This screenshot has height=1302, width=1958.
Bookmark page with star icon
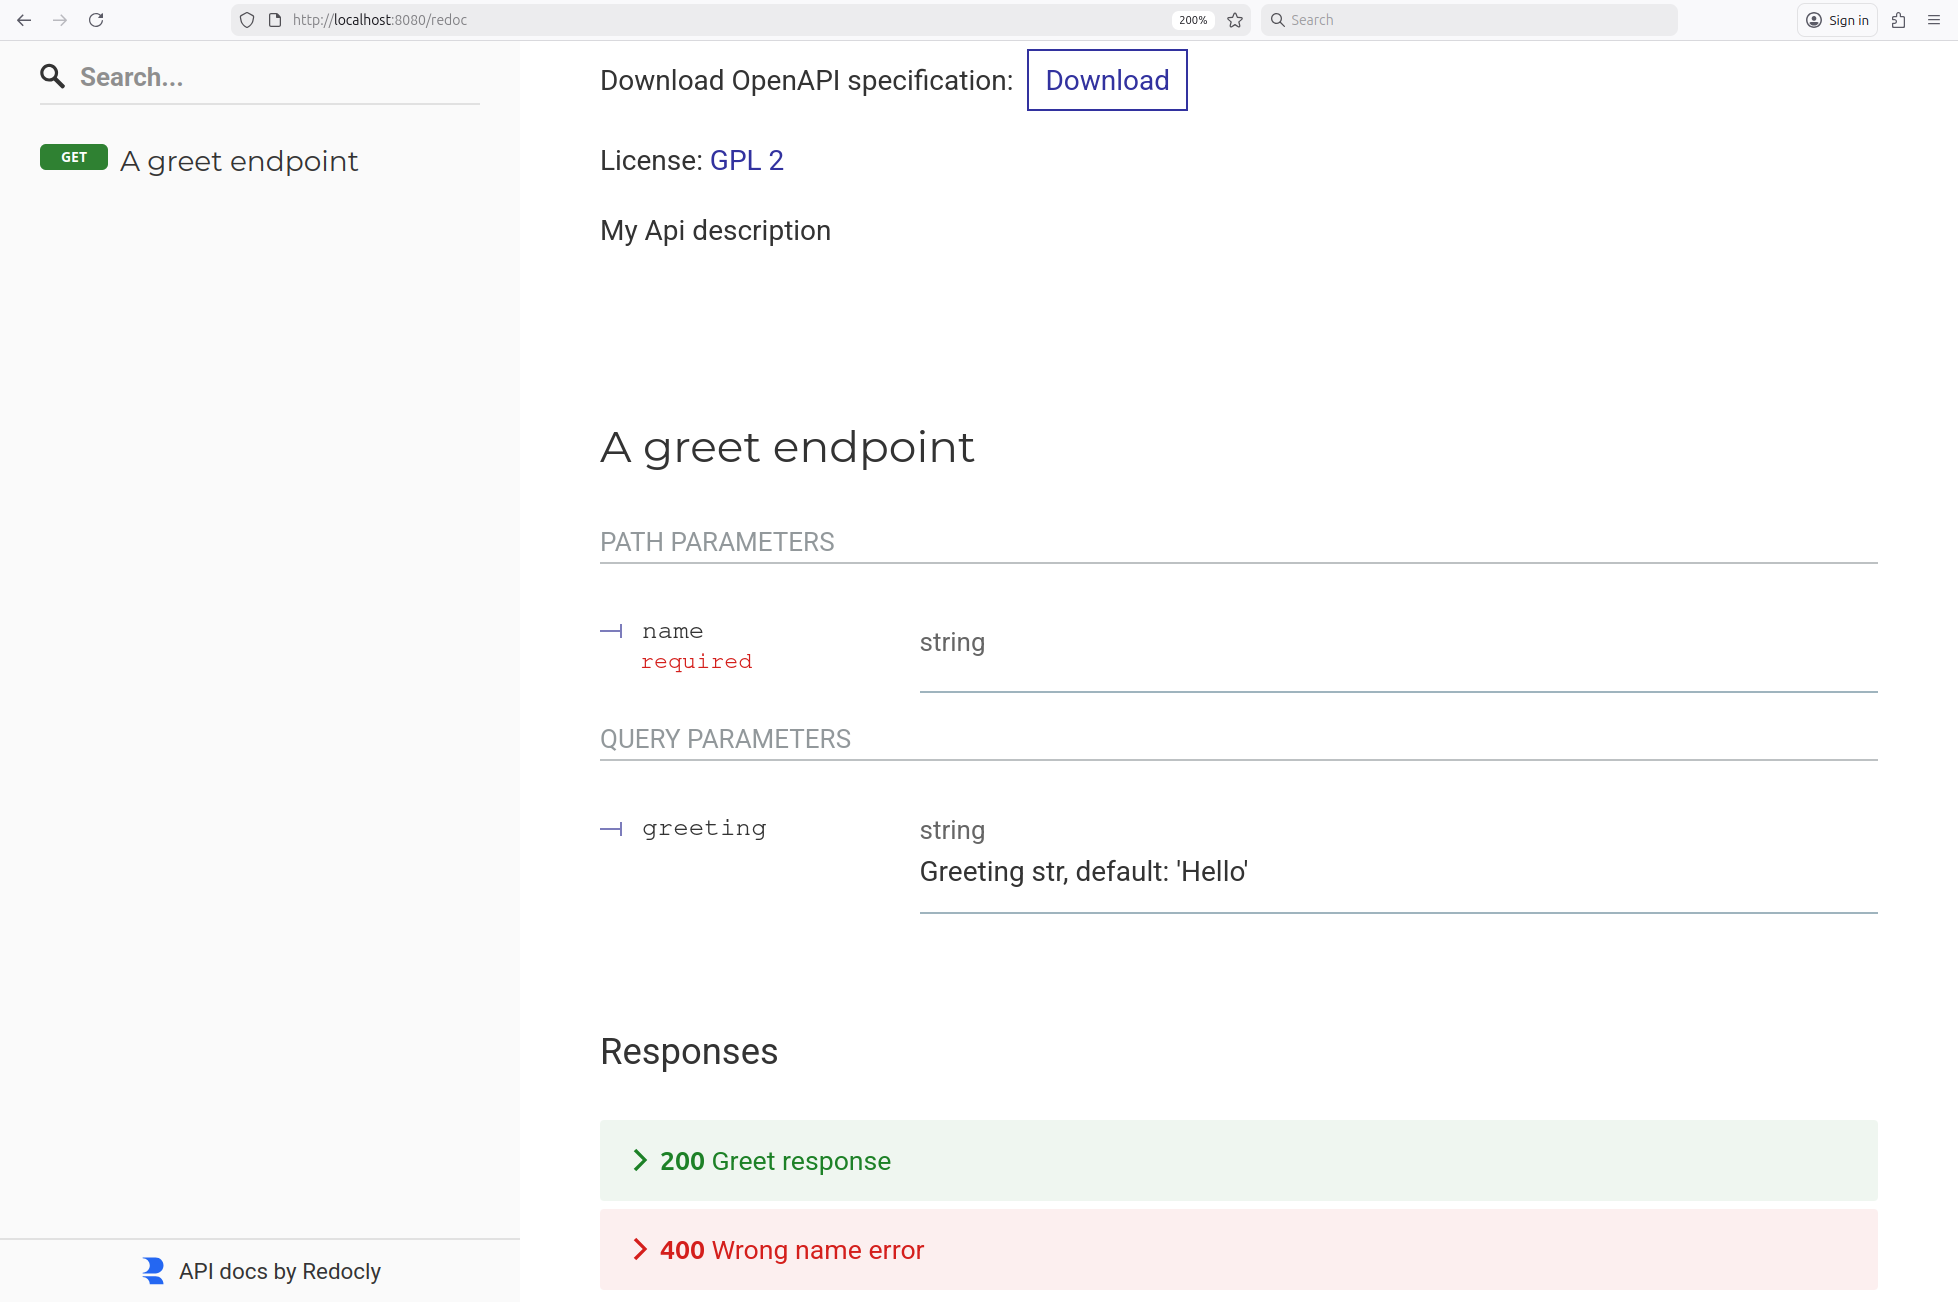pos(1235,20)
